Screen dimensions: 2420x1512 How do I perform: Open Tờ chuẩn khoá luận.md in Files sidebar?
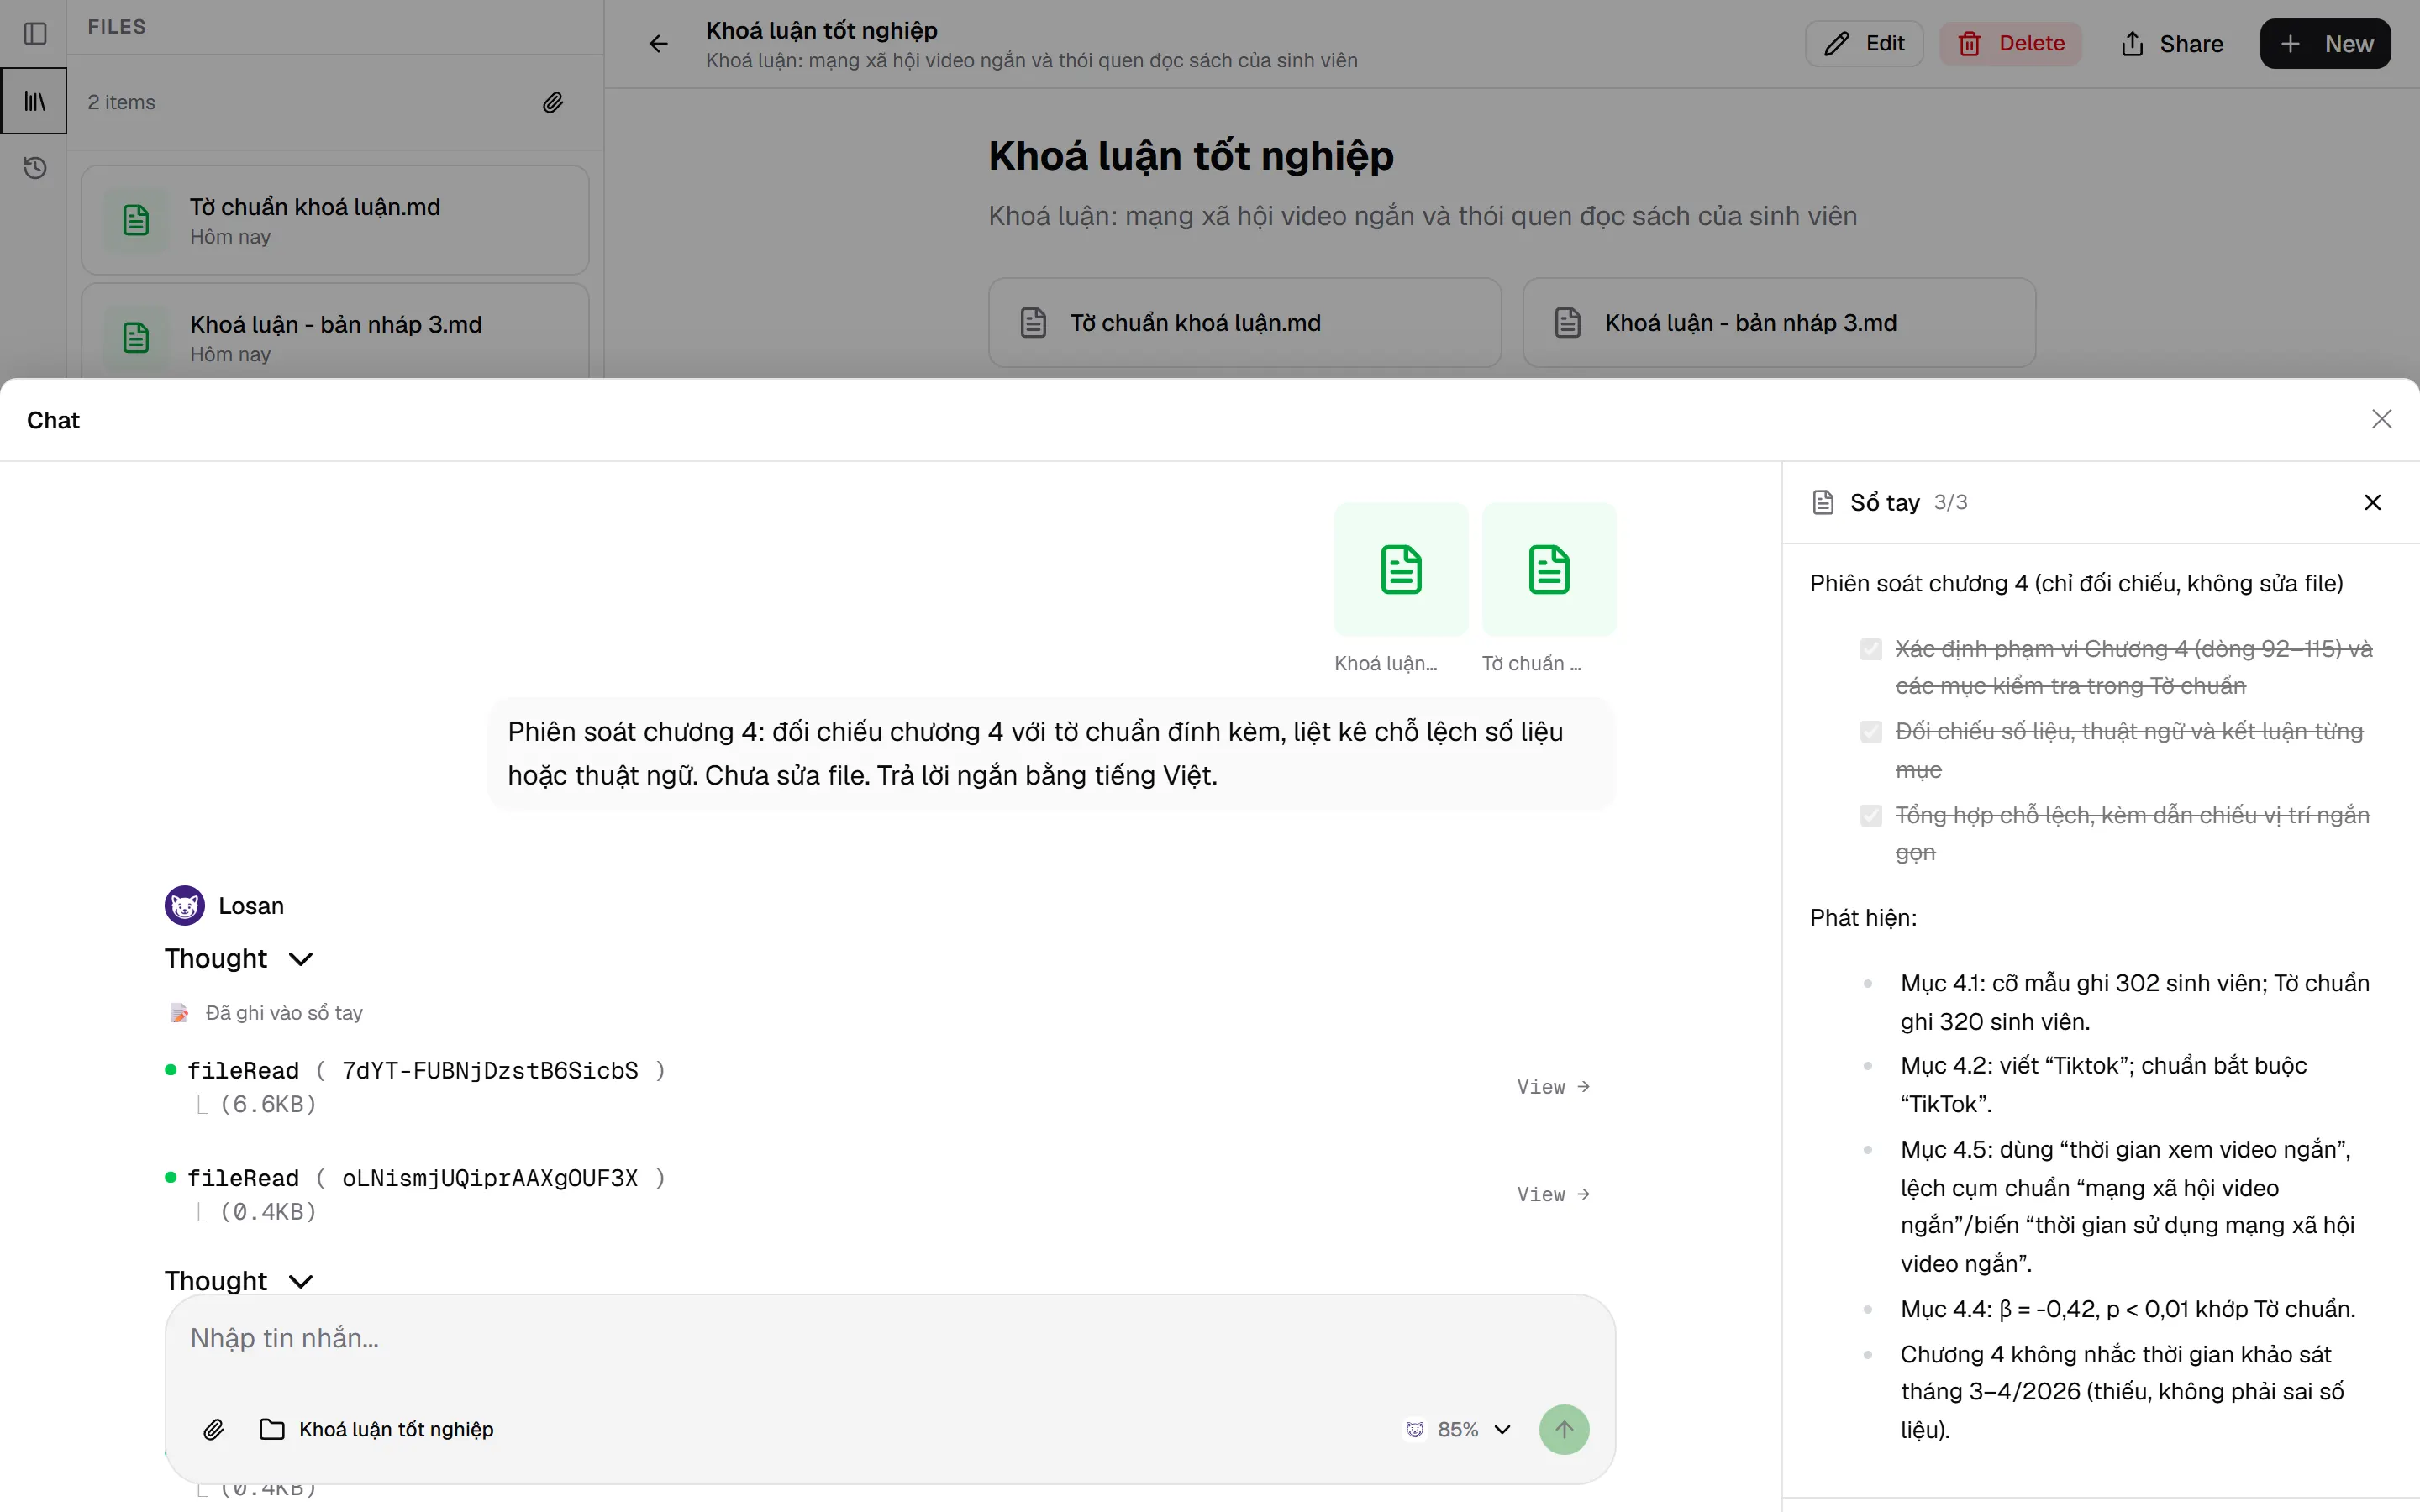click(335, 220)
